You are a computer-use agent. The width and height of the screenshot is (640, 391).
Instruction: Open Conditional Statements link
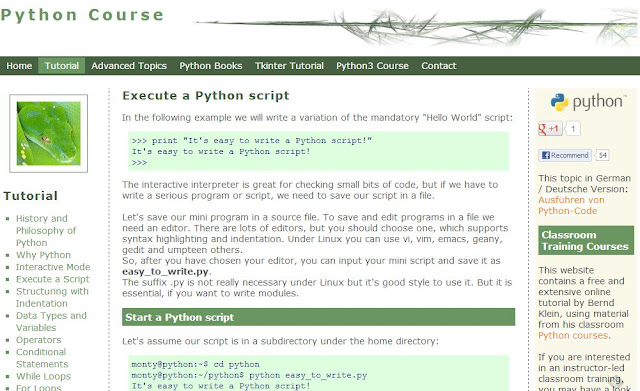pos(42,358)
